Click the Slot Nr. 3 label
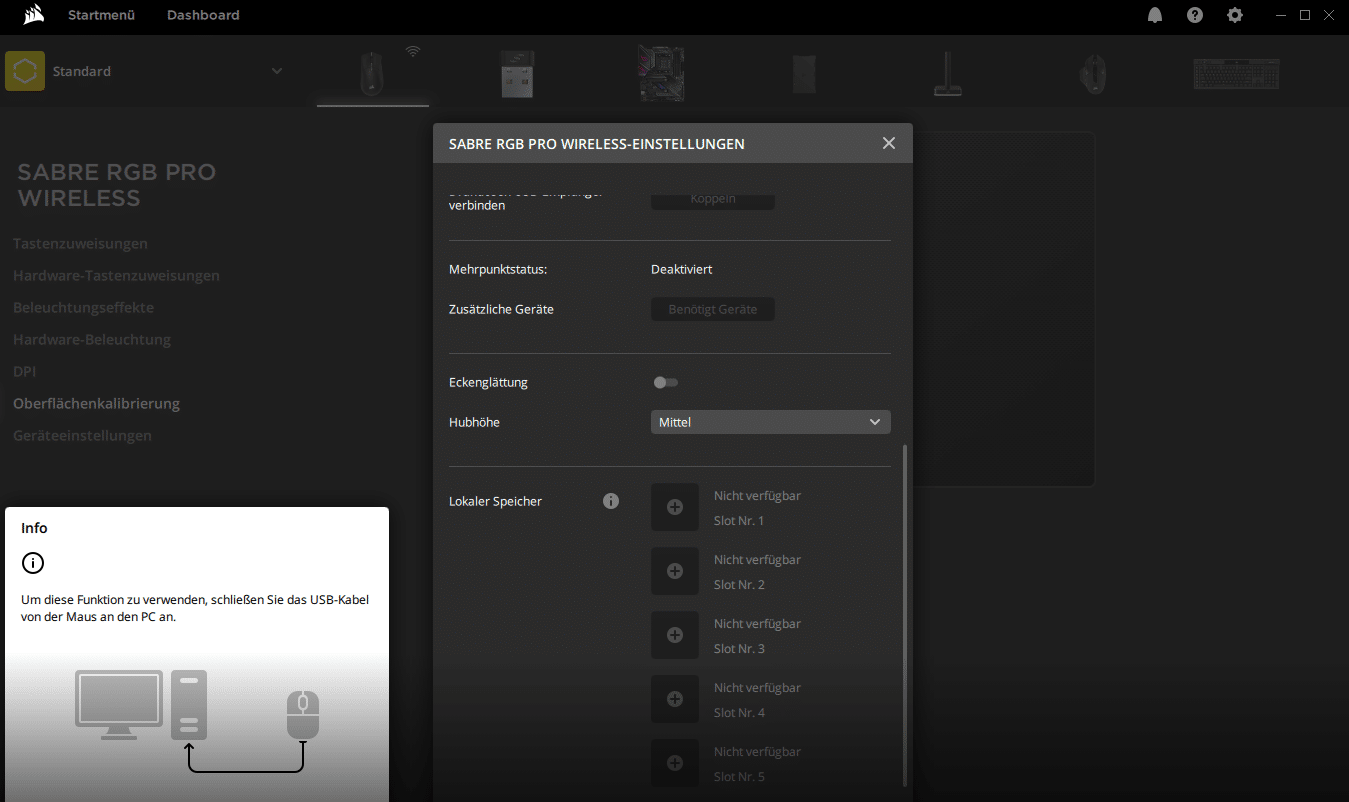 739,649
